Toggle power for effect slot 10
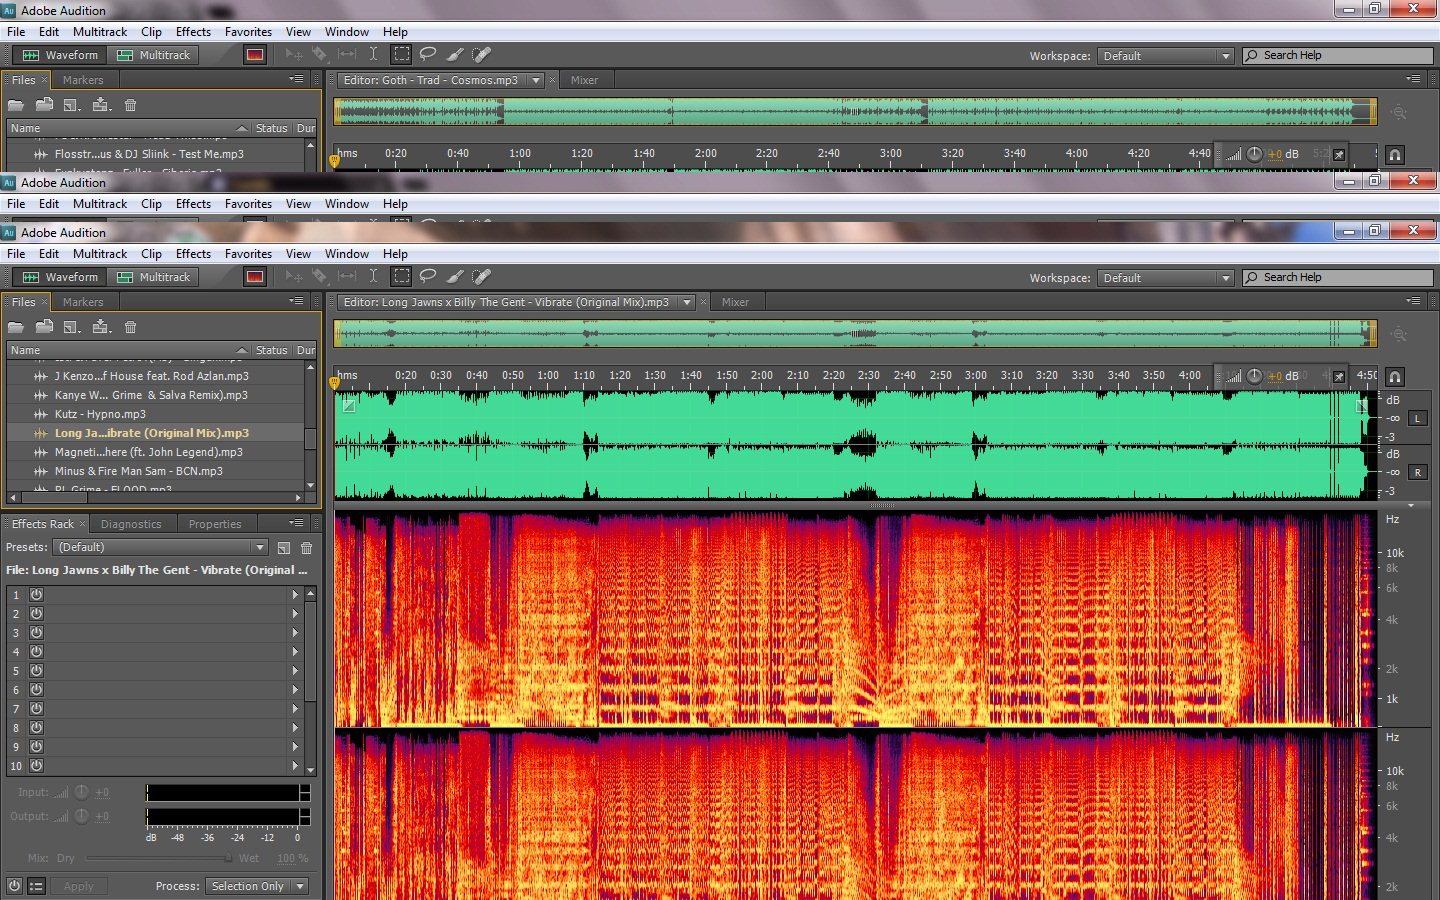 point(36,765)
